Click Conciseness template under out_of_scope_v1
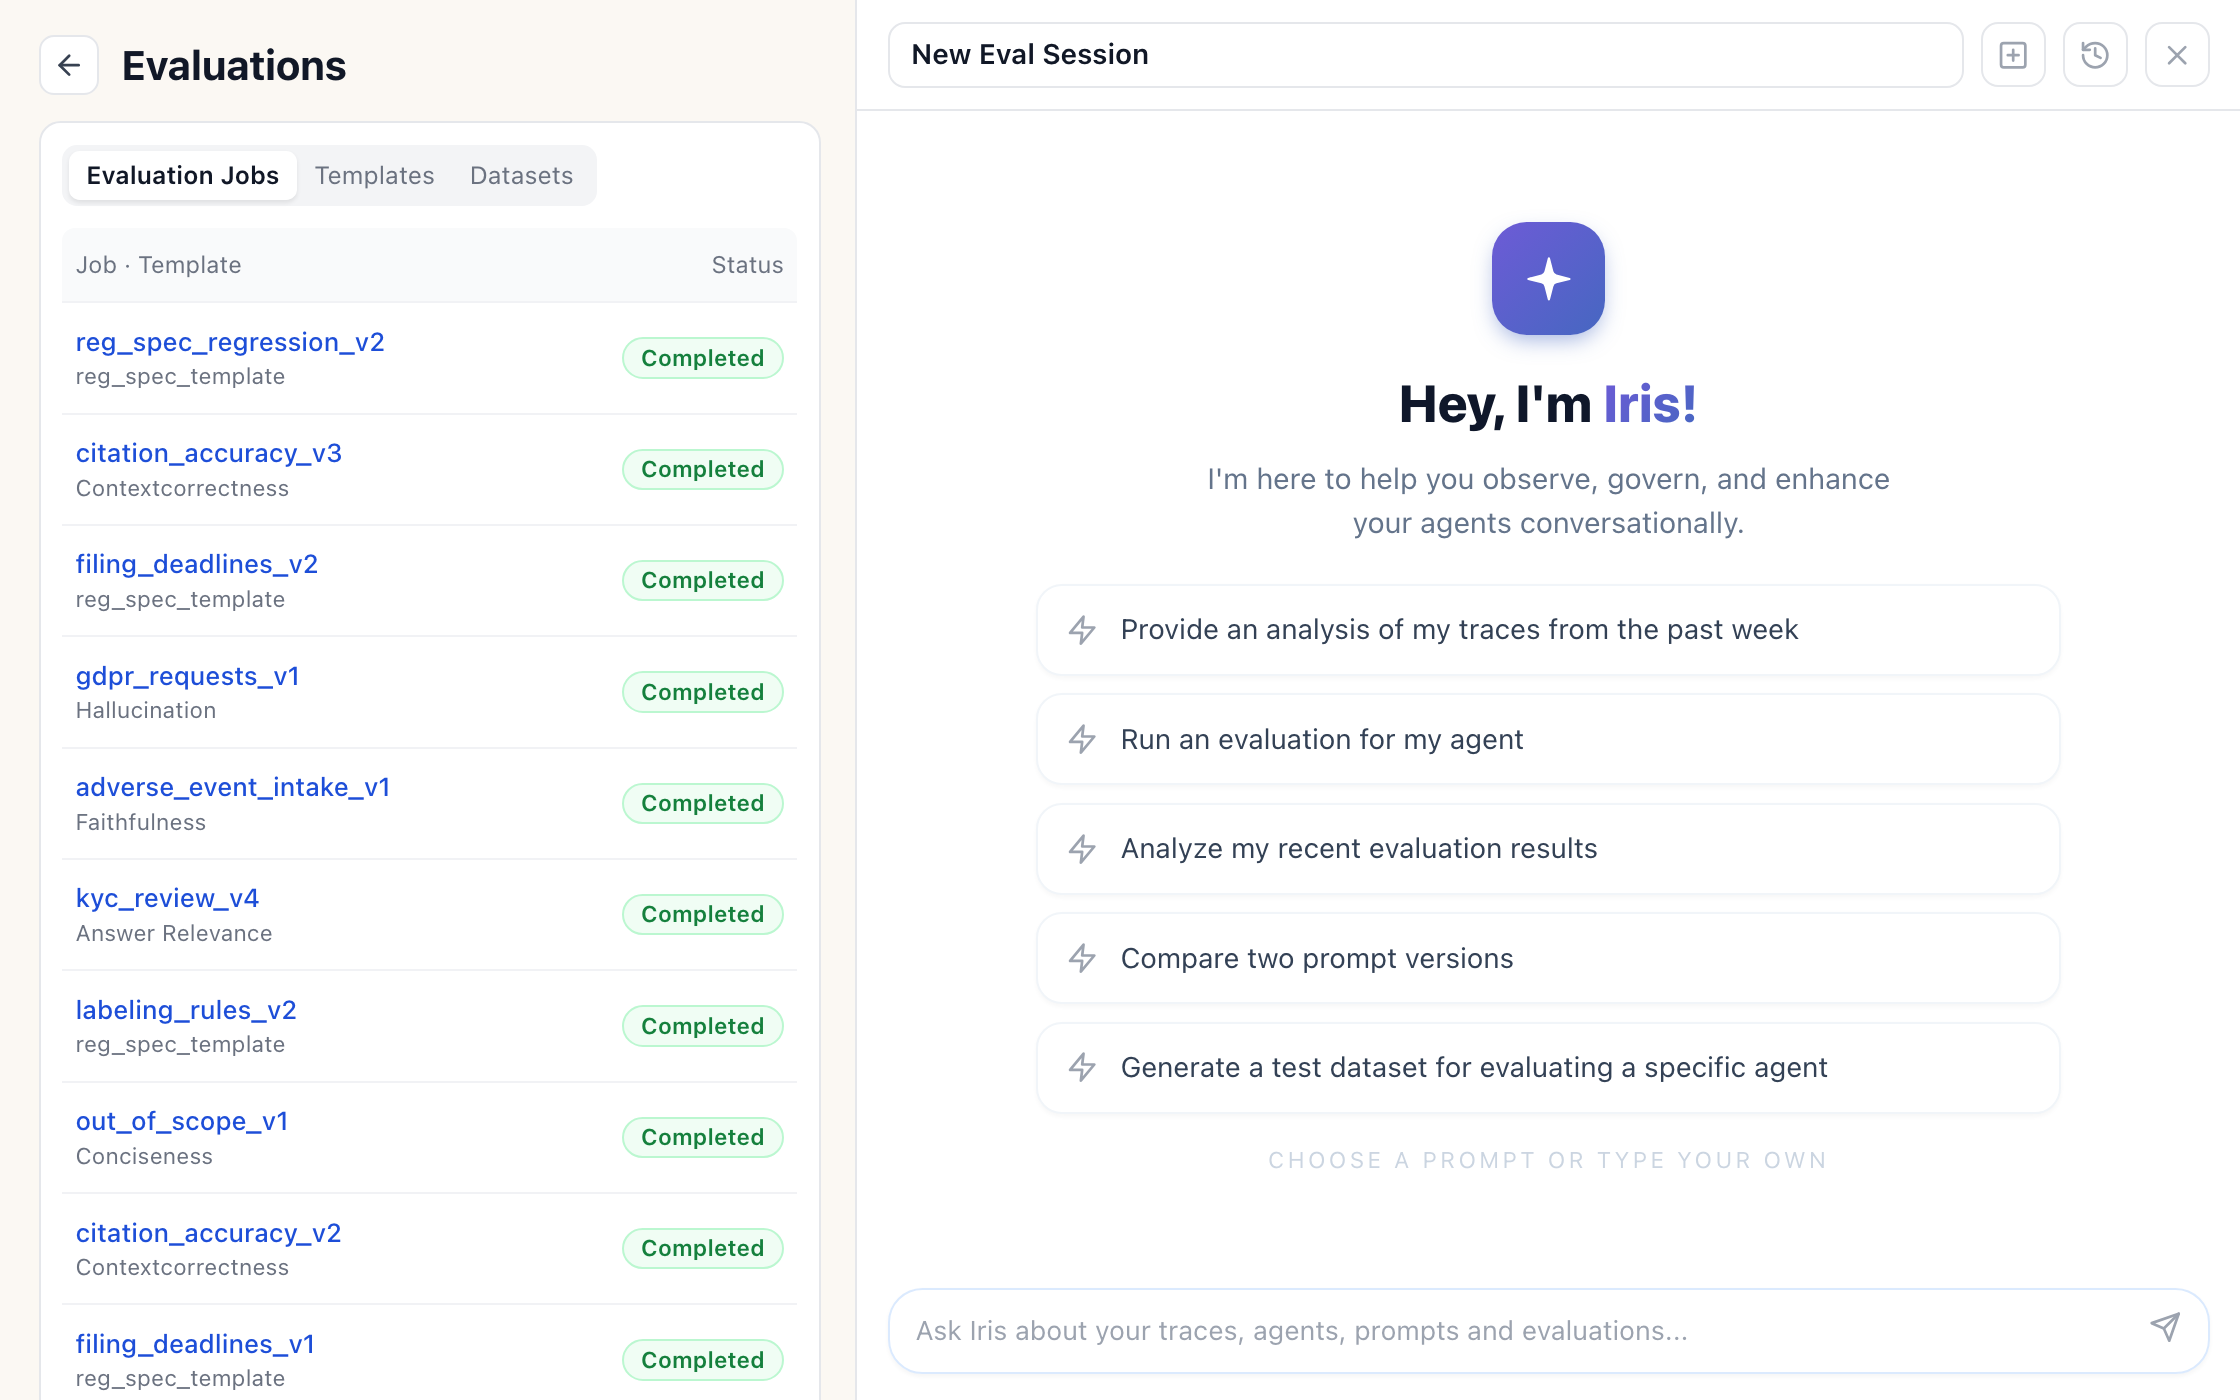The width and height of the screenshot is (2240, 1400). [x=144, y=1156]
